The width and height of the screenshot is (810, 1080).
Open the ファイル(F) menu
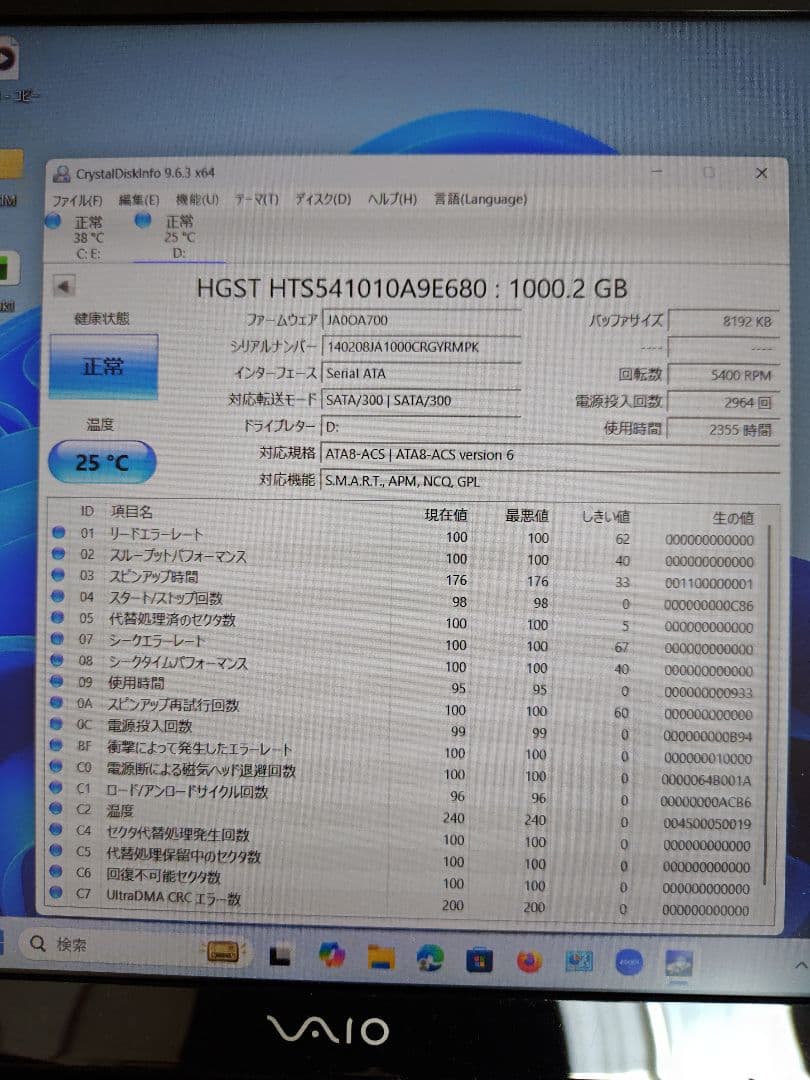tap(78, 199)
